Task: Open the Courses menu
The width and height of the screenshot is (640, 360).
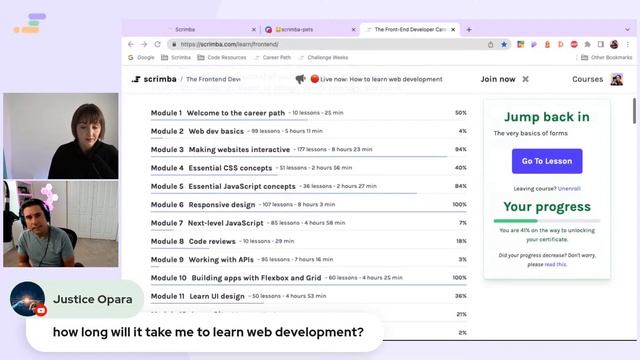Action: (x=587, y=79)
